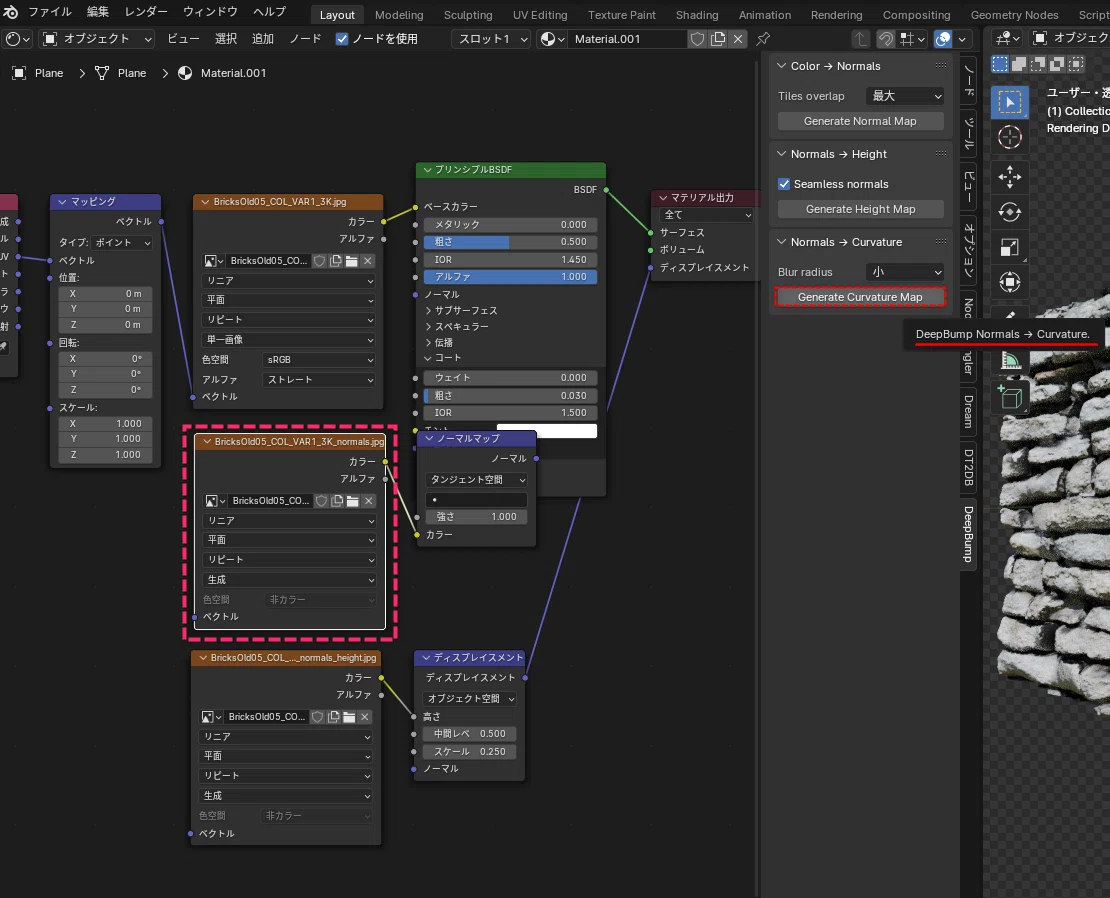Click the duplicate image icon in normals_height.jpg node
The height and width of the screenshot is (898, 1110).
coord(333,717)
